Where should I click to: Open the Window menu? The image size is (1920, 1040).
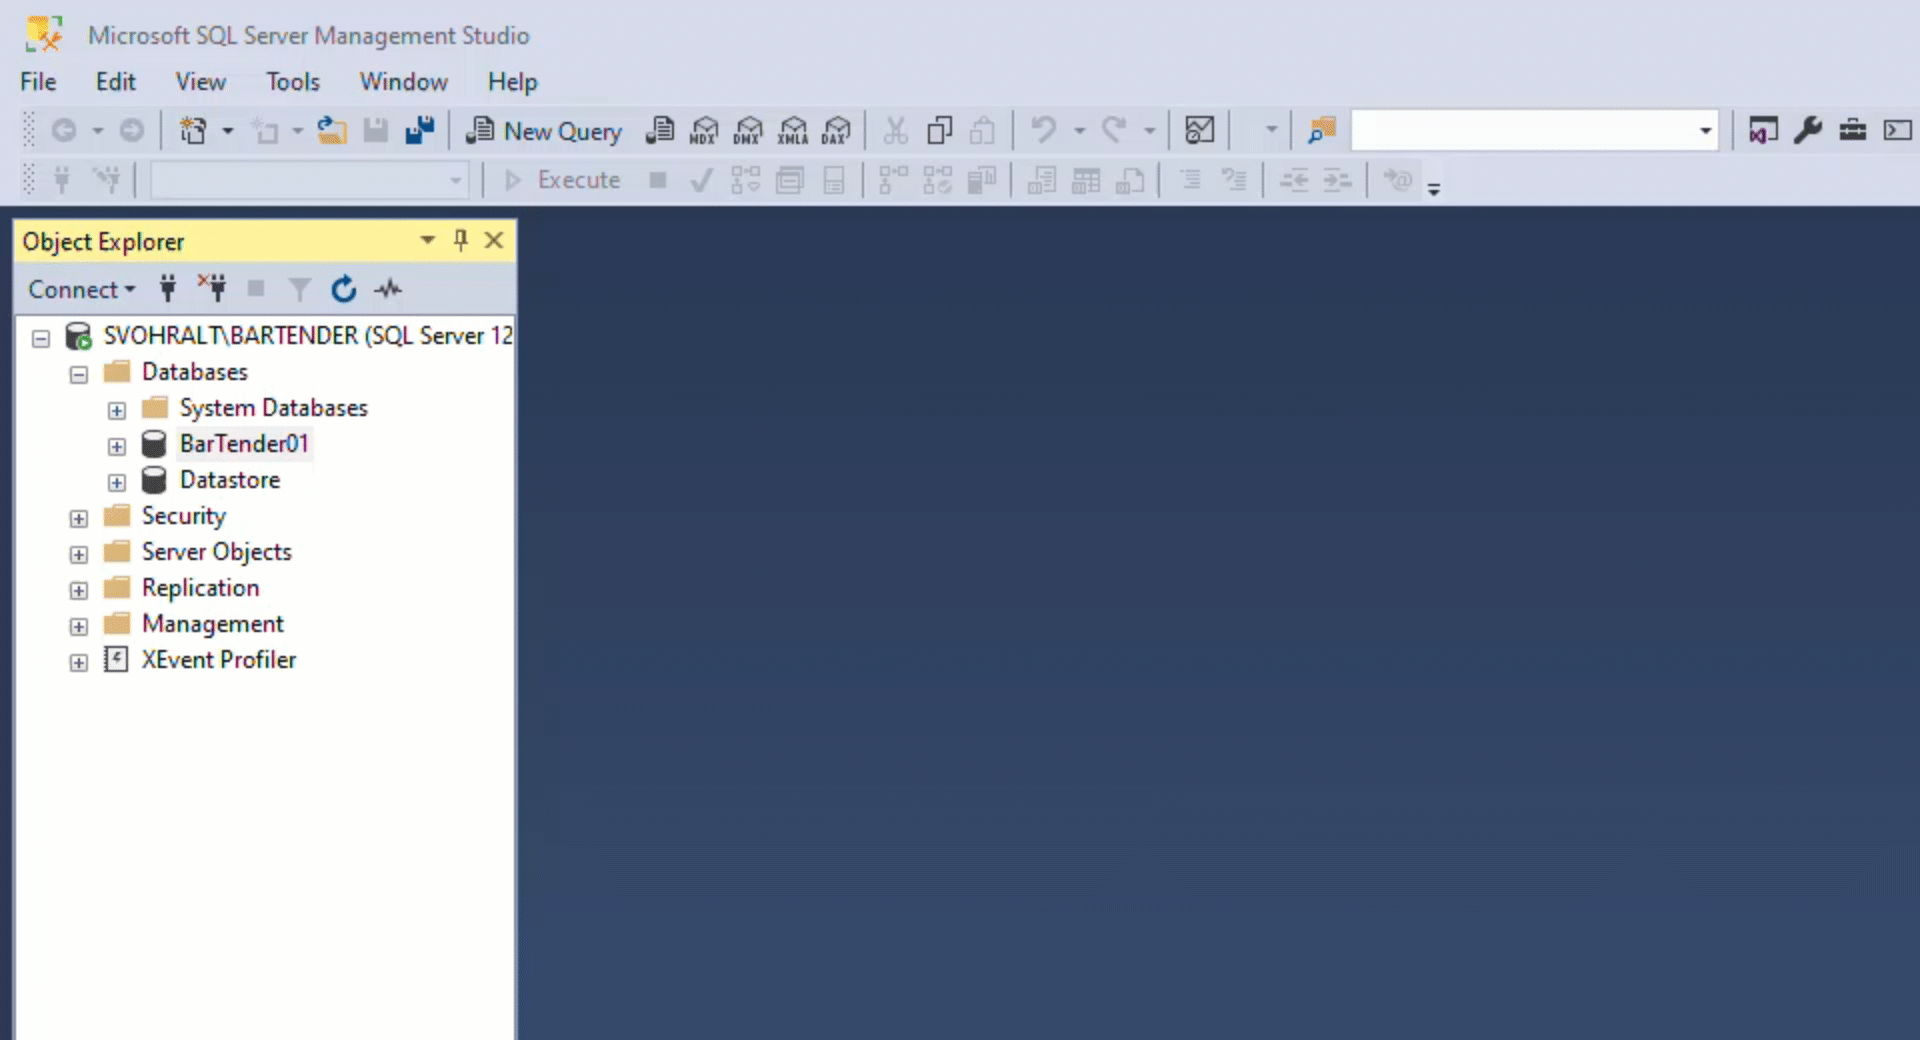point(403,82)
